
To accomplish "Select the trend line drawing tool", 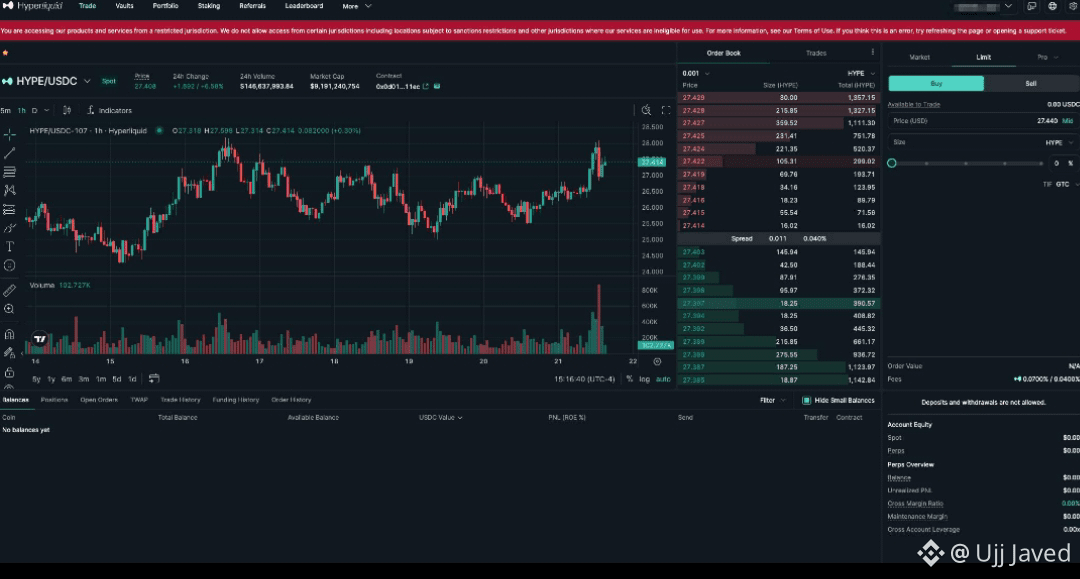I will [x=10, y=153].
